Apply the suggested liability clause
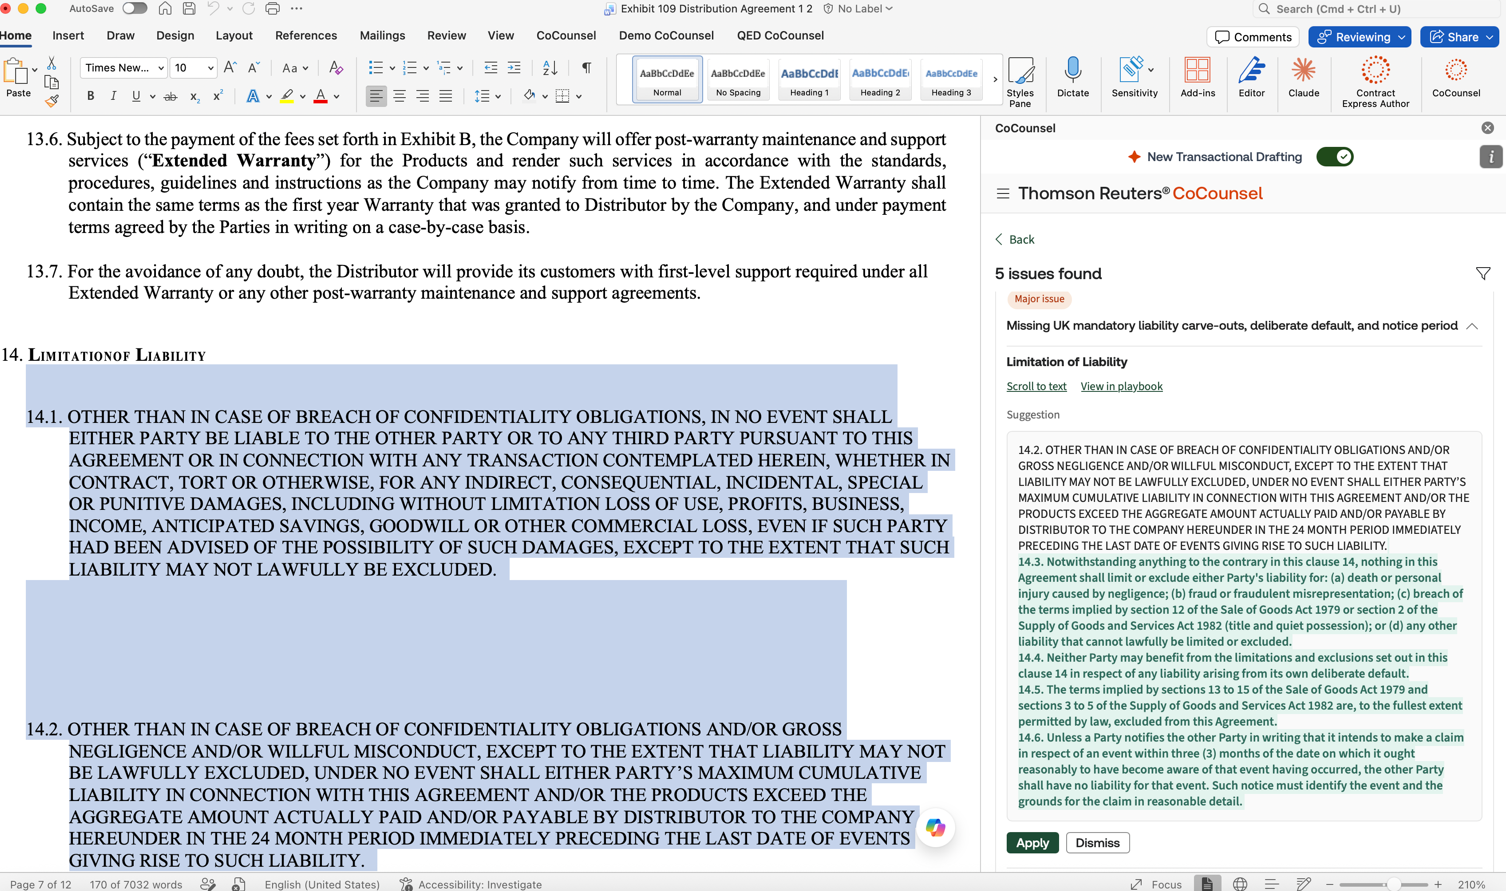This screenshot has height=891, width=1506. [1032, 843]
